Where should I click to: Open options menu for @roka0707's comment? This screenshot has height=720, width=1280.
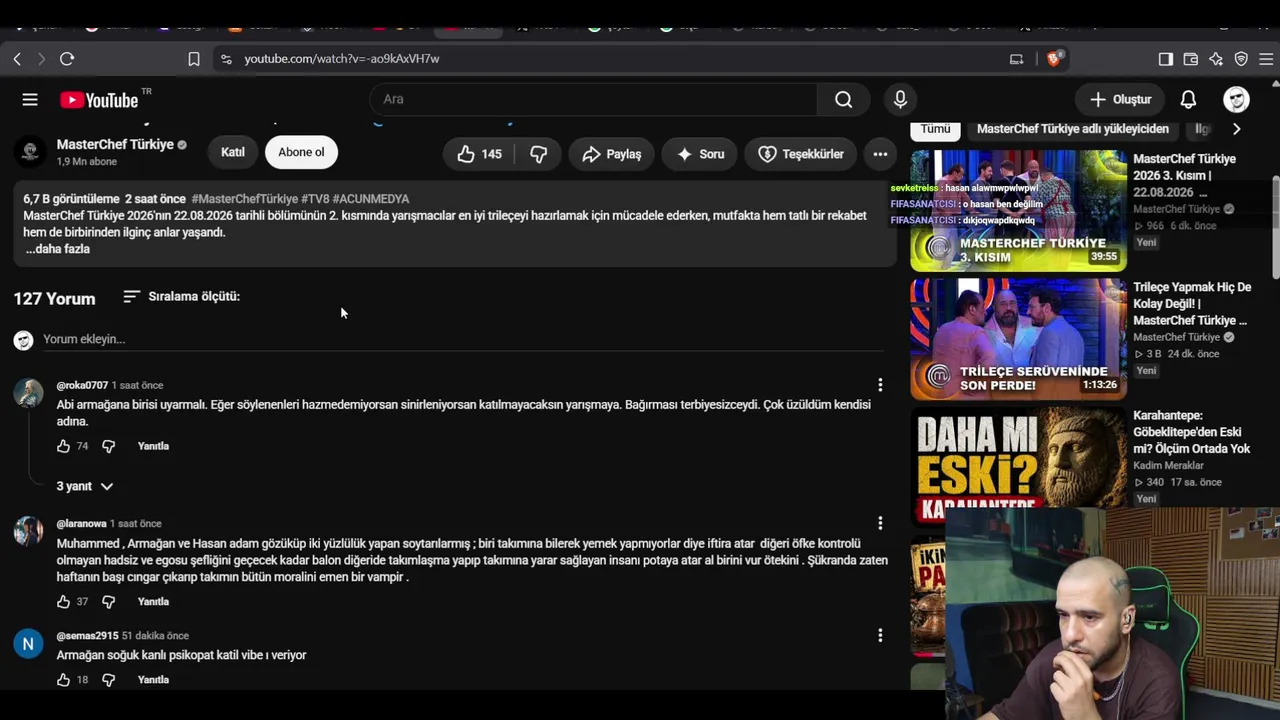[880, 385]
